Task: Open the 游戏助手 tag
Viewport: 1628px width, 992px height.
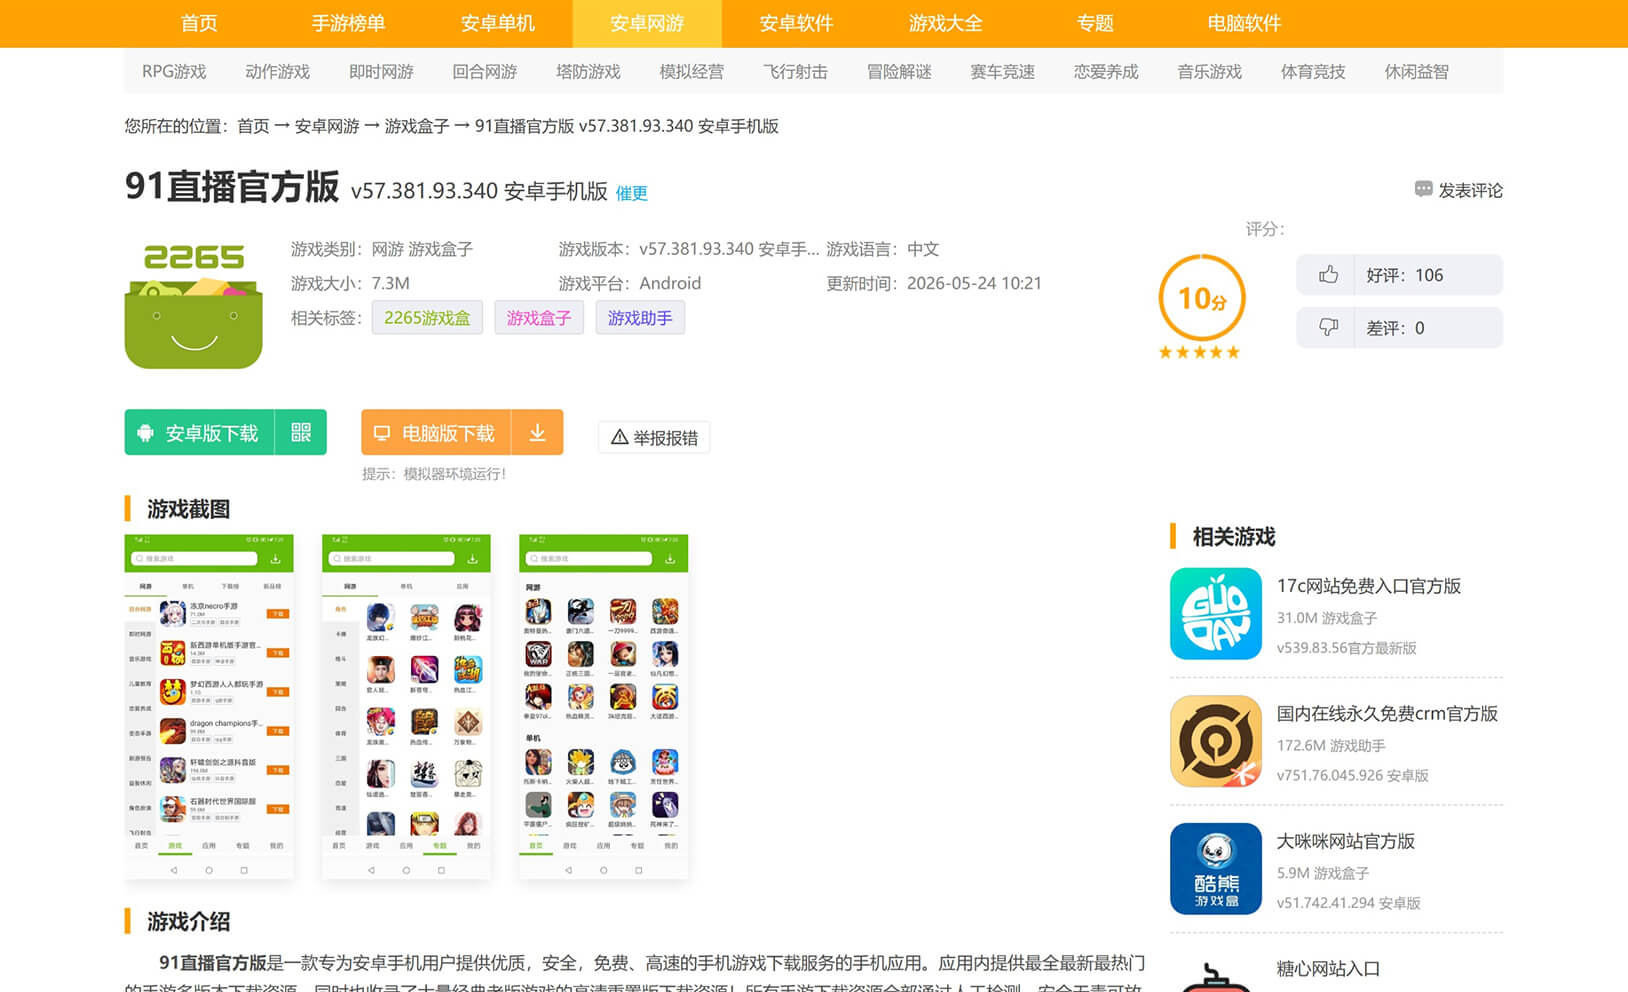Action: tap(640, 318)
